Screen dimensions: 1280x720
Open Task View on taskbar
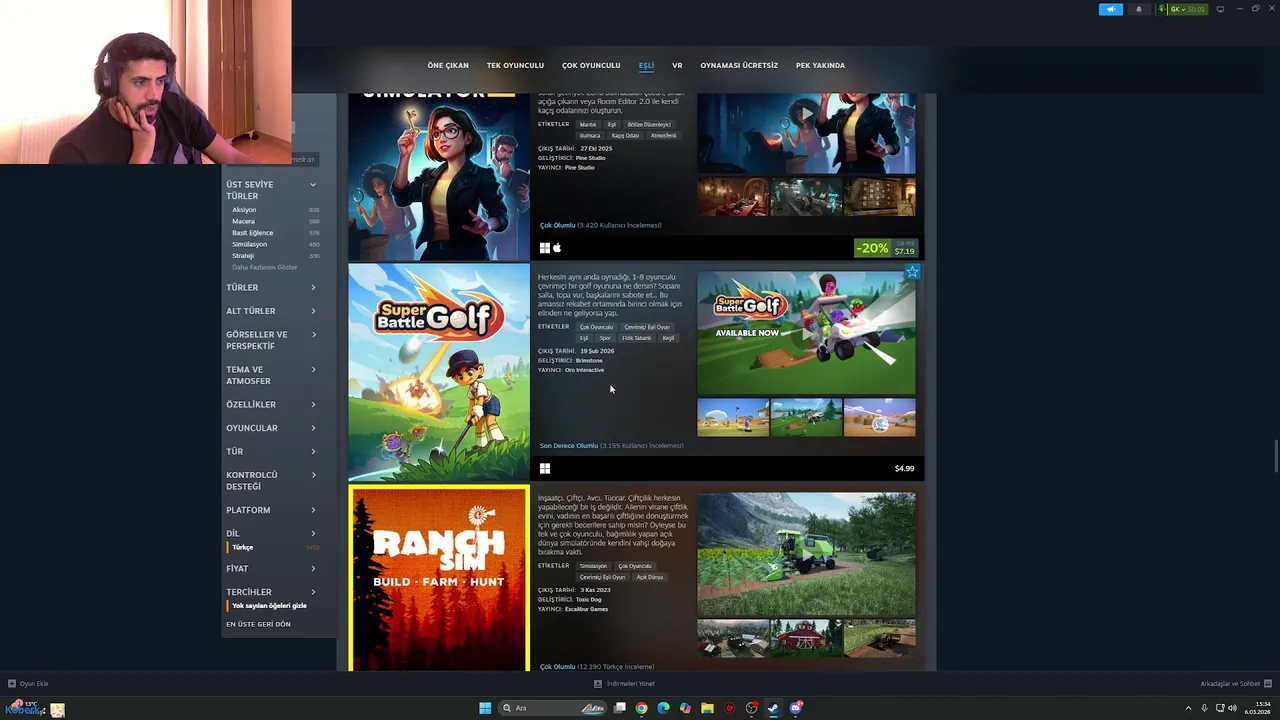point(620,708)
